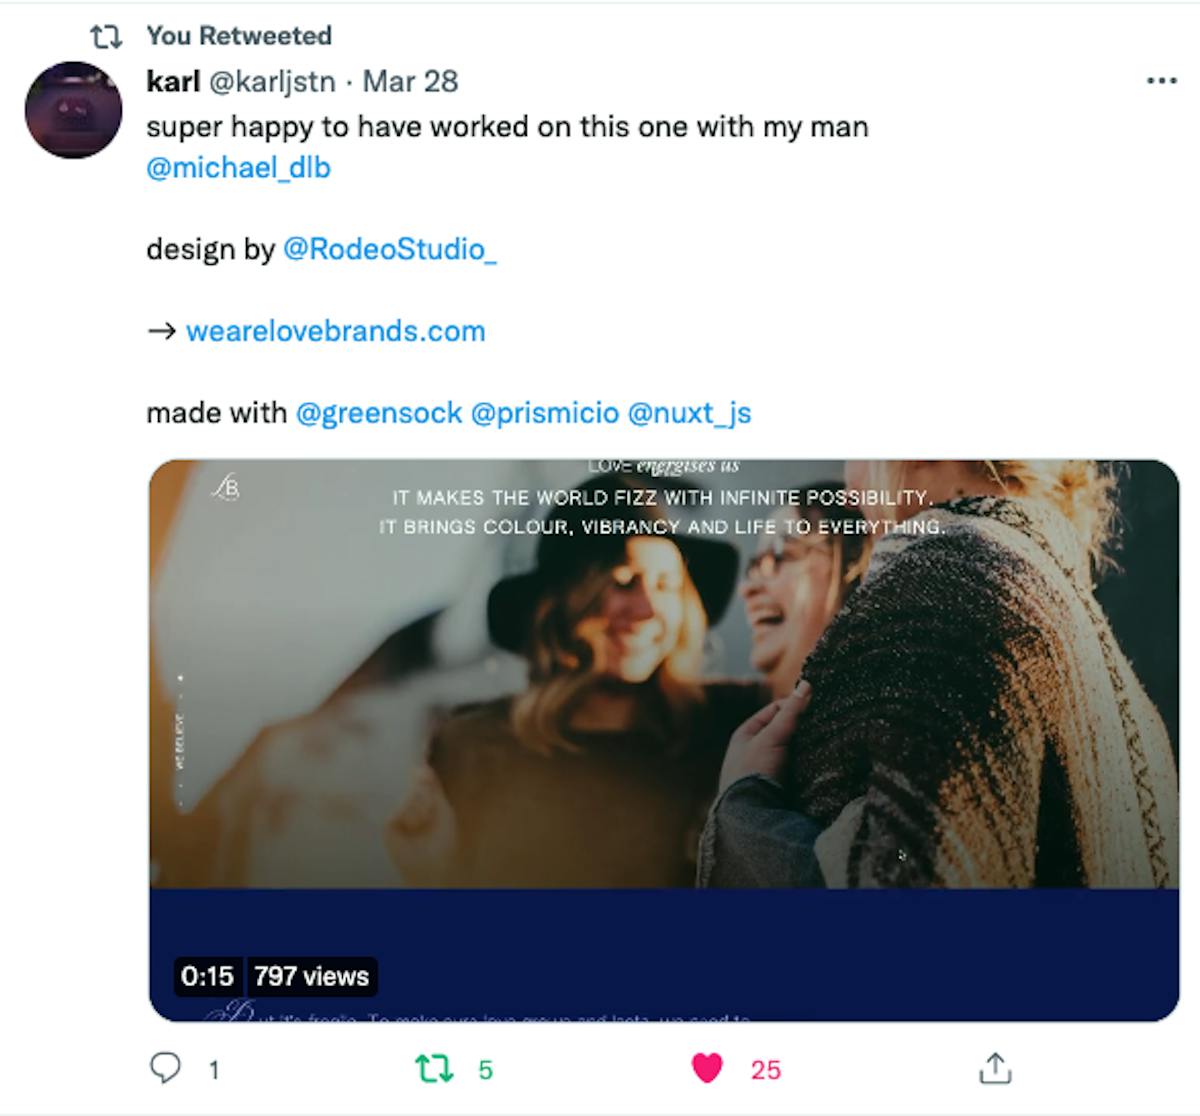Go to the @nuxt_js mention
1200x1116 pixels.
click(689, 413)
